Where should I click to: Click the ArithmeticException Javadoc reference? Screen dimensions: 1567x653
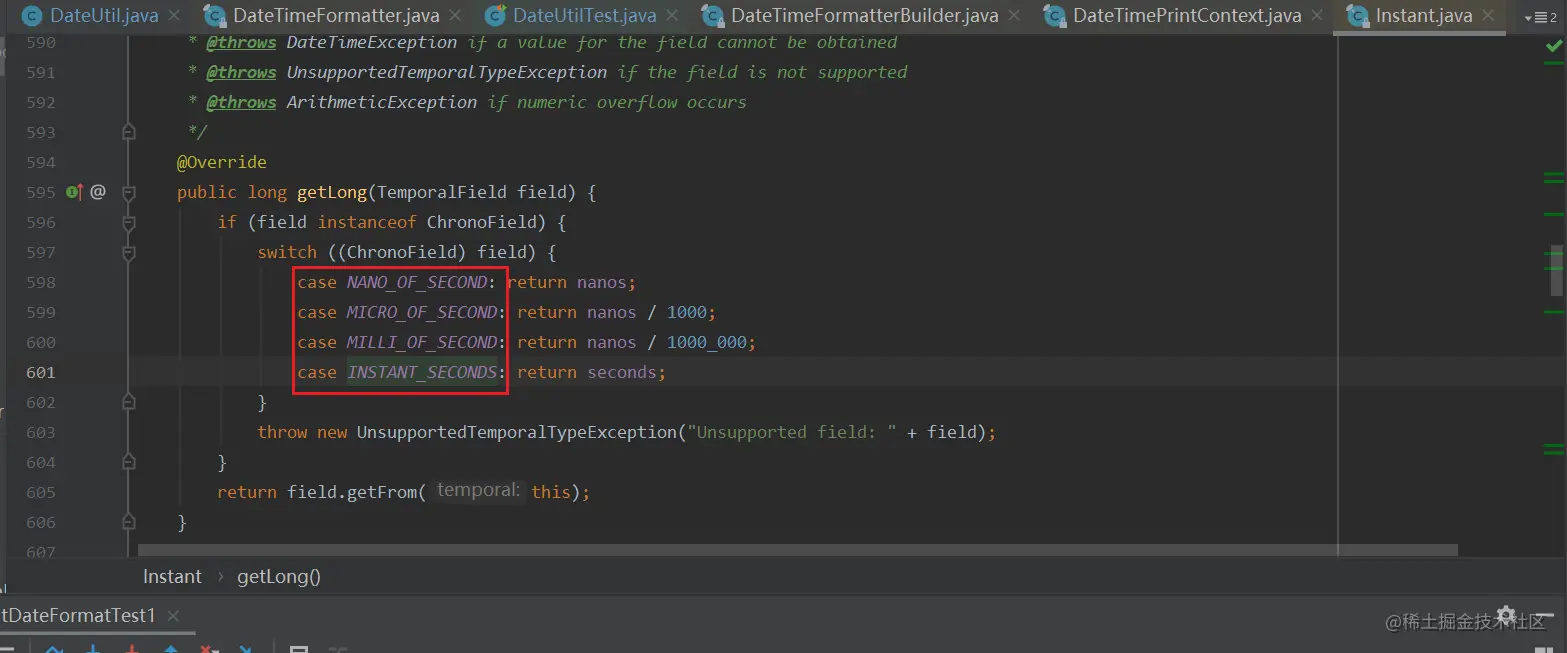click(381, 102)
